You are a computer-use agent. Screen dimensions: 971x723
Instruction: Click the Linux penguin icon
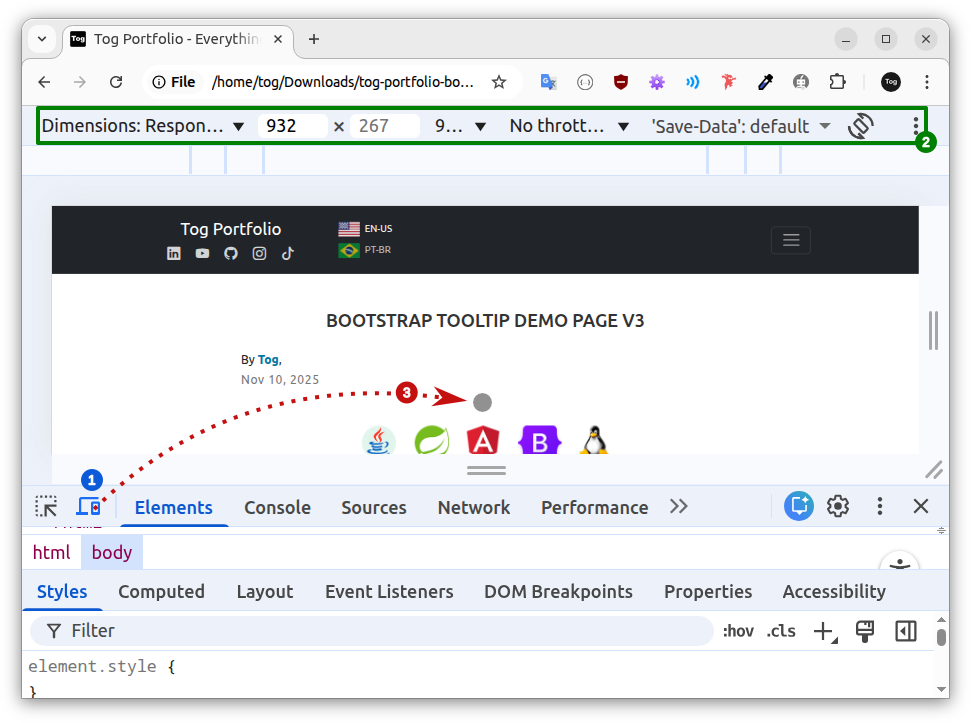pos(594,440)
